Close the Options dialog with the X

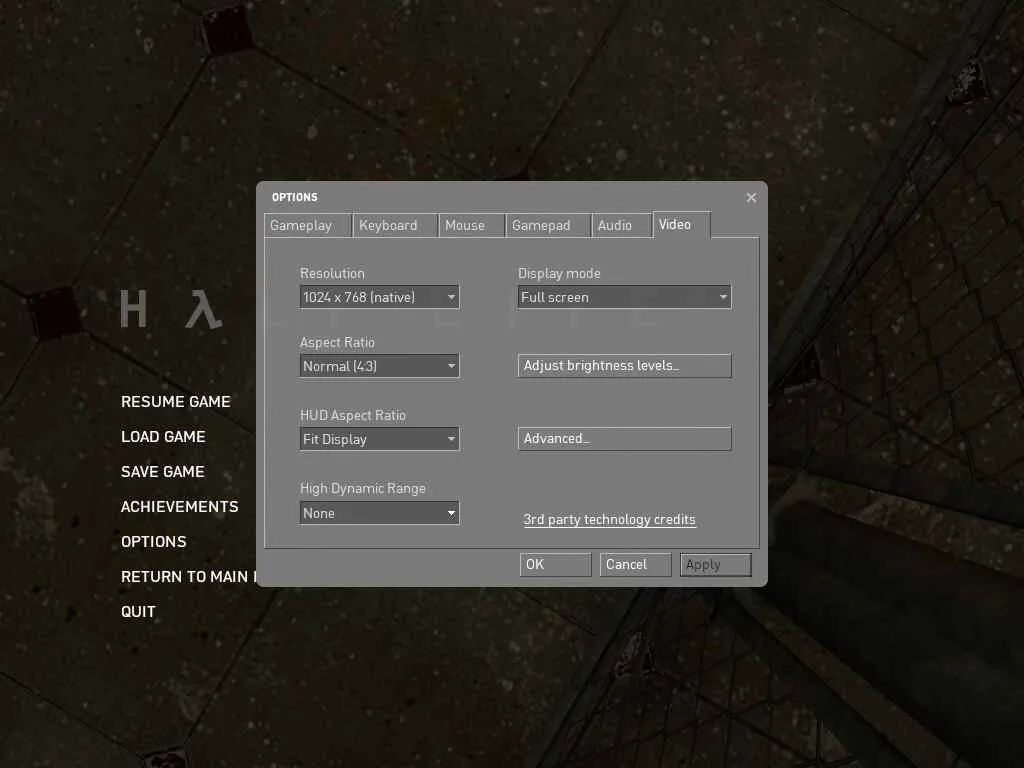click(x=751, y=197)
